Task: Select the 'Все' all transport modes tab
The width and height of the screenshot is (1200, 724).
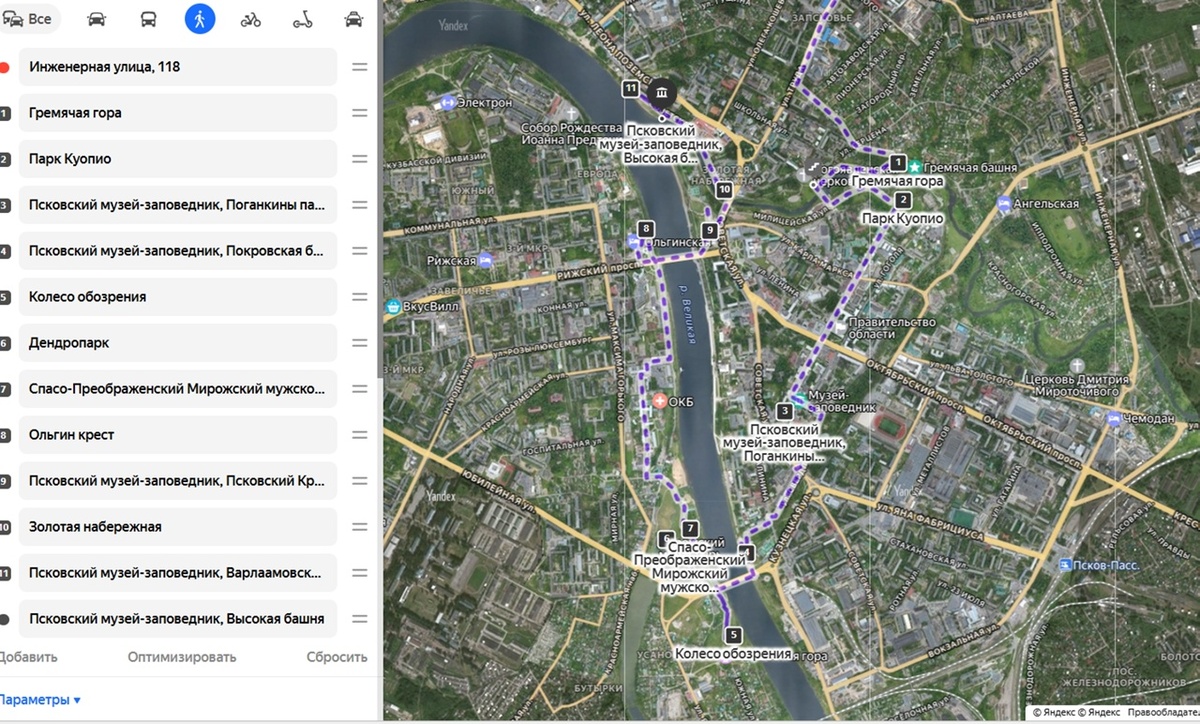Action: pos(28,19)
